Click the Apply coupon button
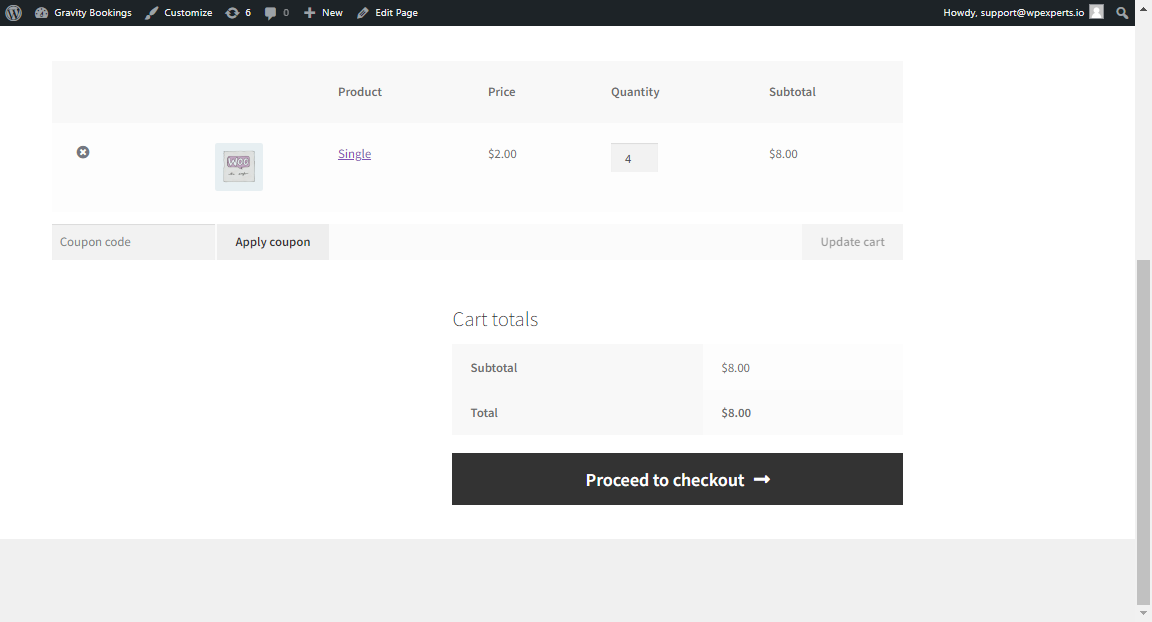The height and width of the screenshot is (622, 1152). point(273,242)
